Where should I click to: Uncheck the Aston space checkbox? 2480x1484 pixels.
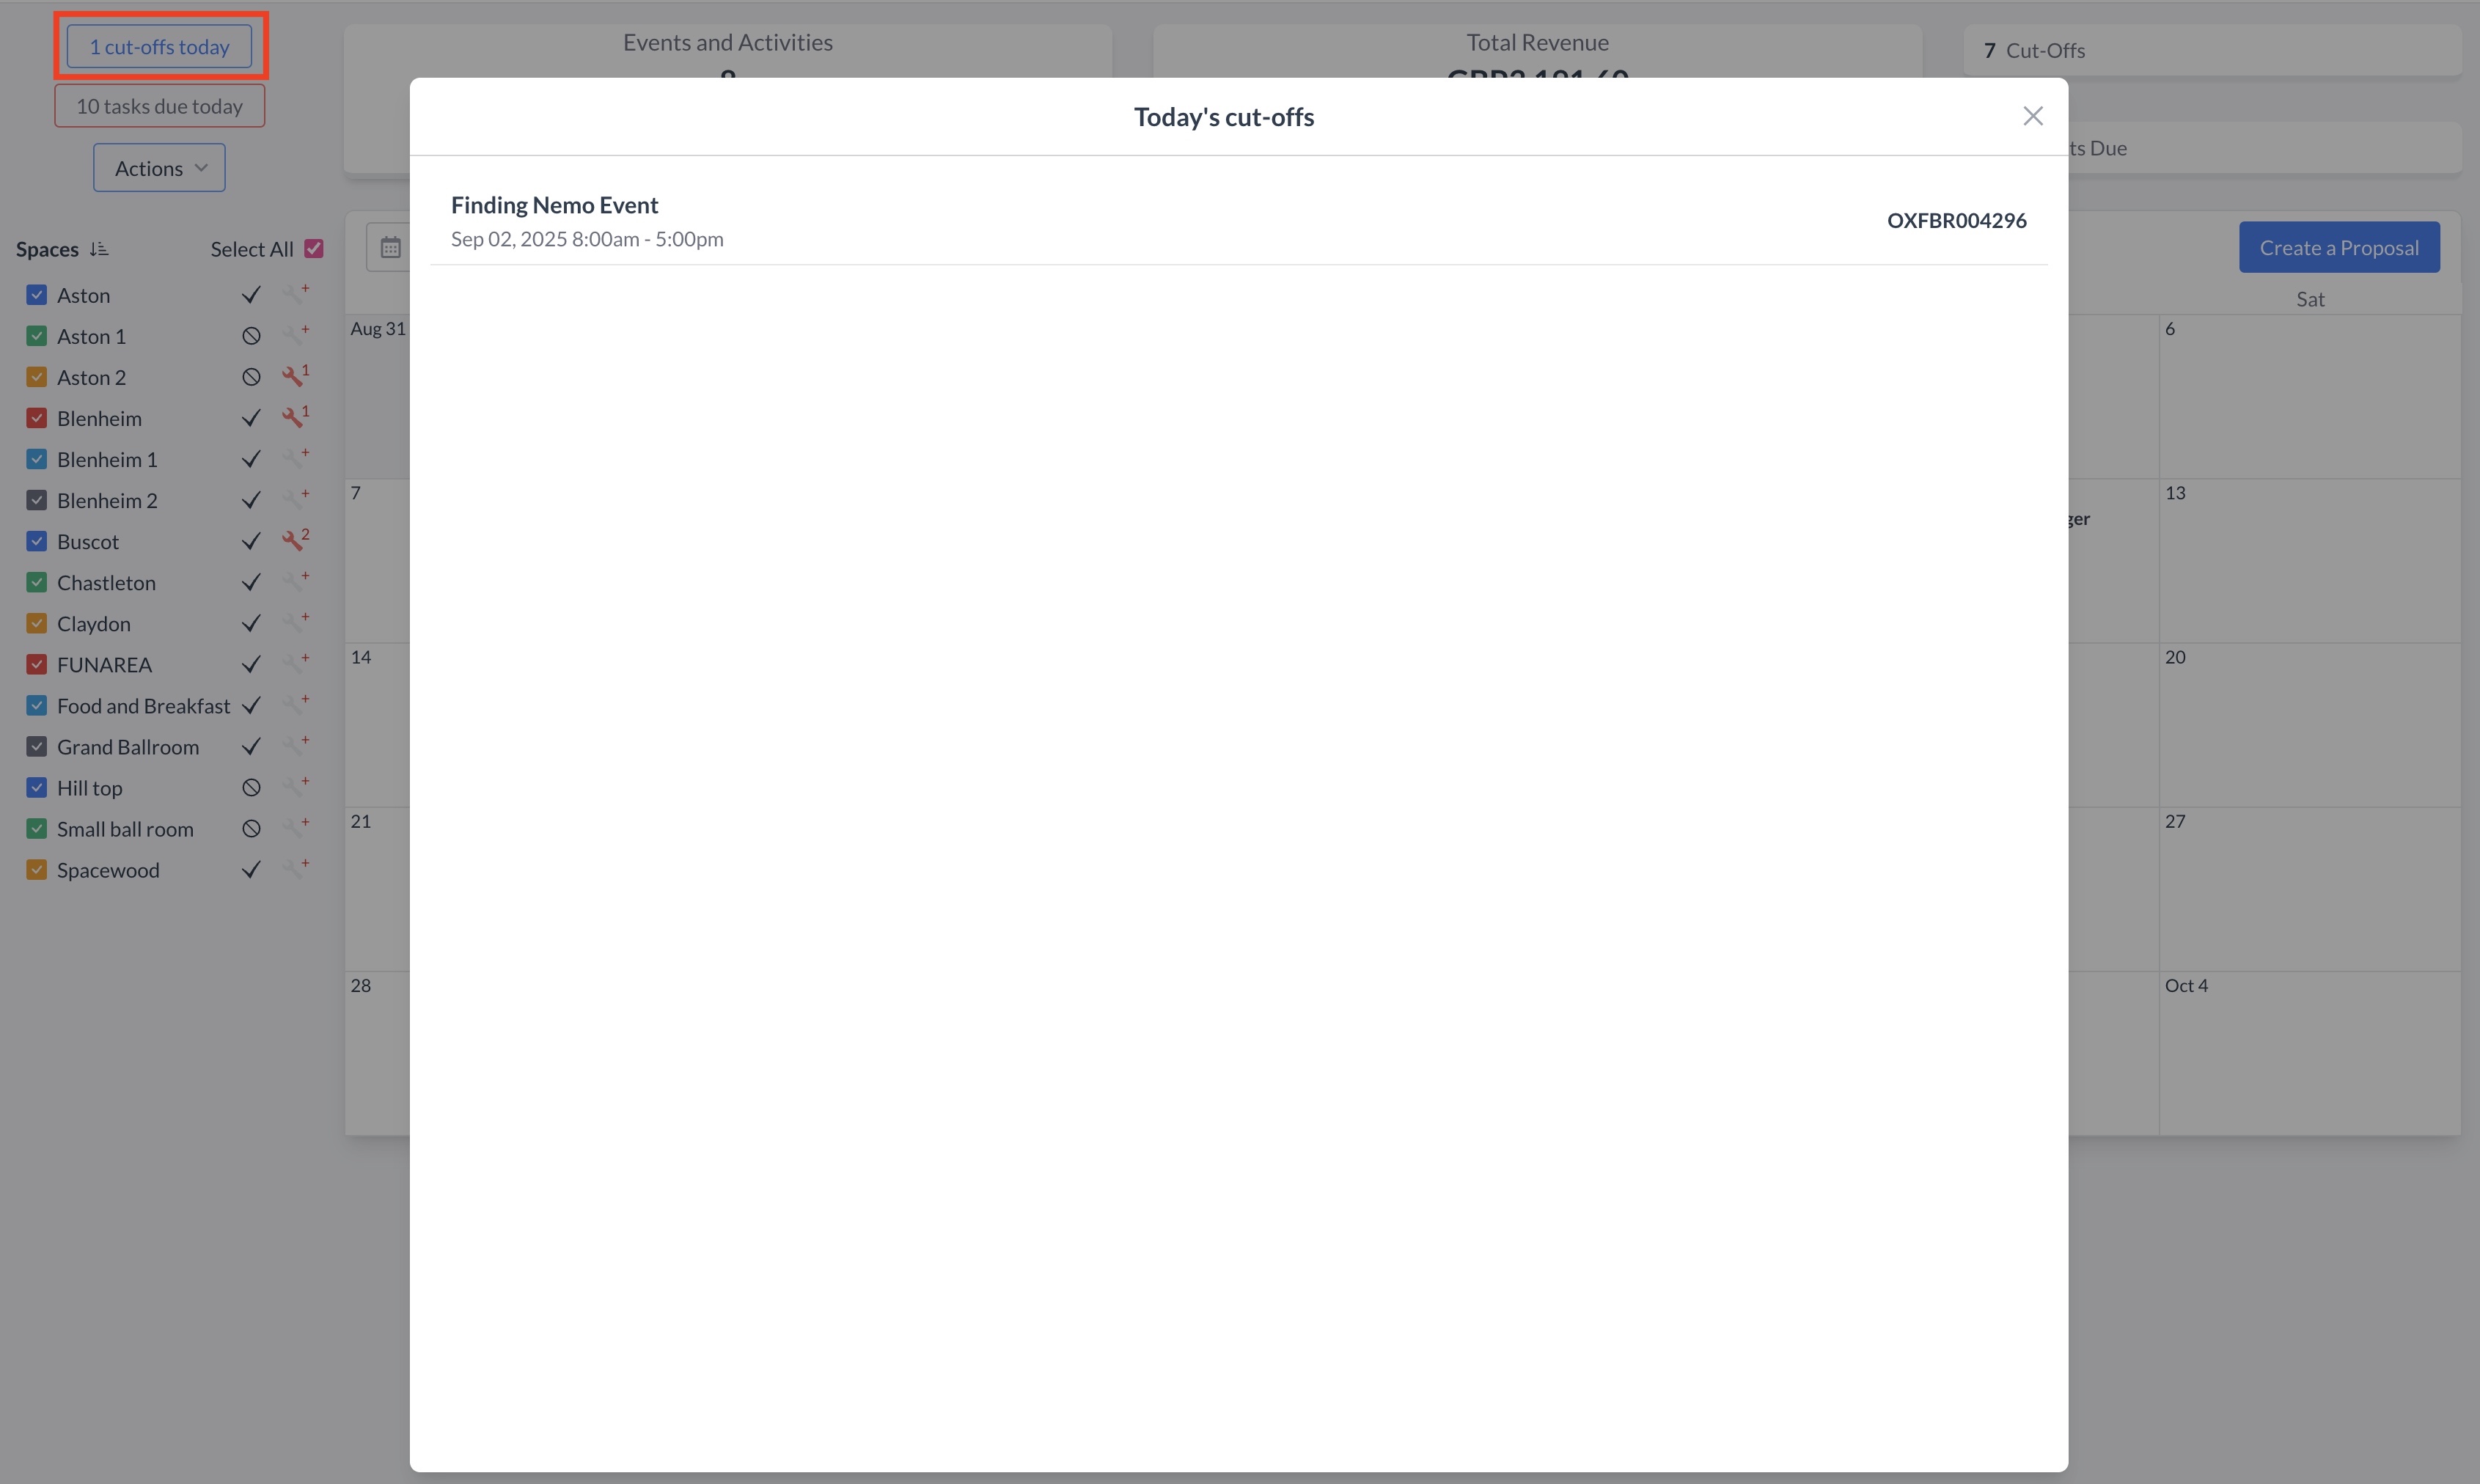37,295
